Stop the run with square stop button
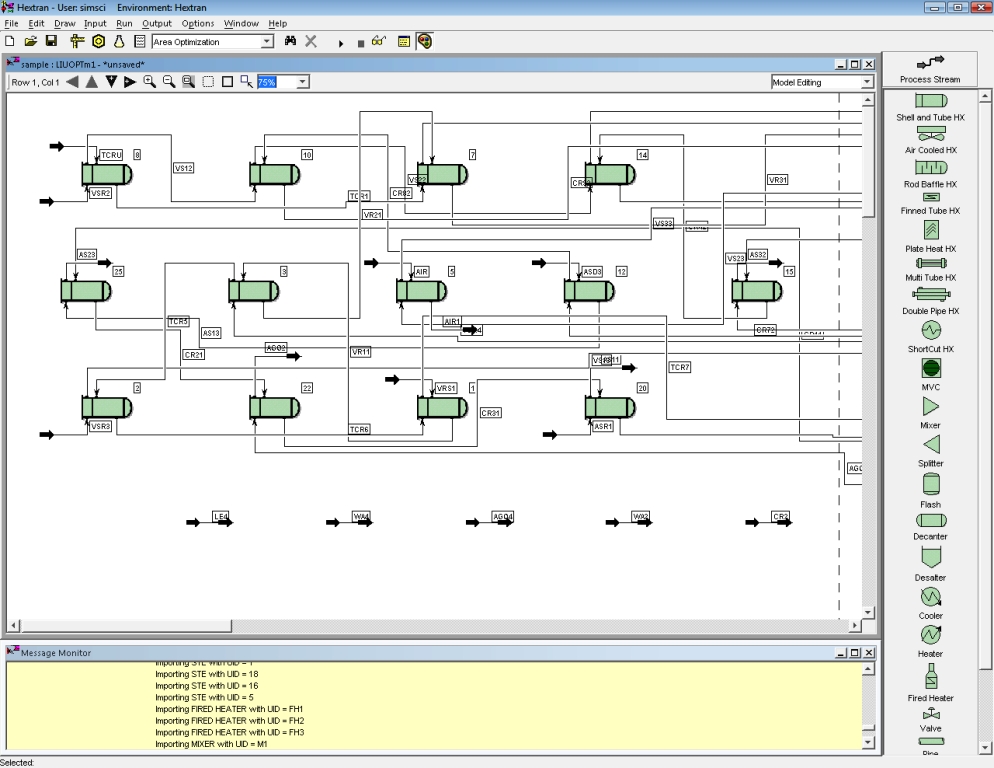This screenshot has width=994, height=768. click(361, 43)
